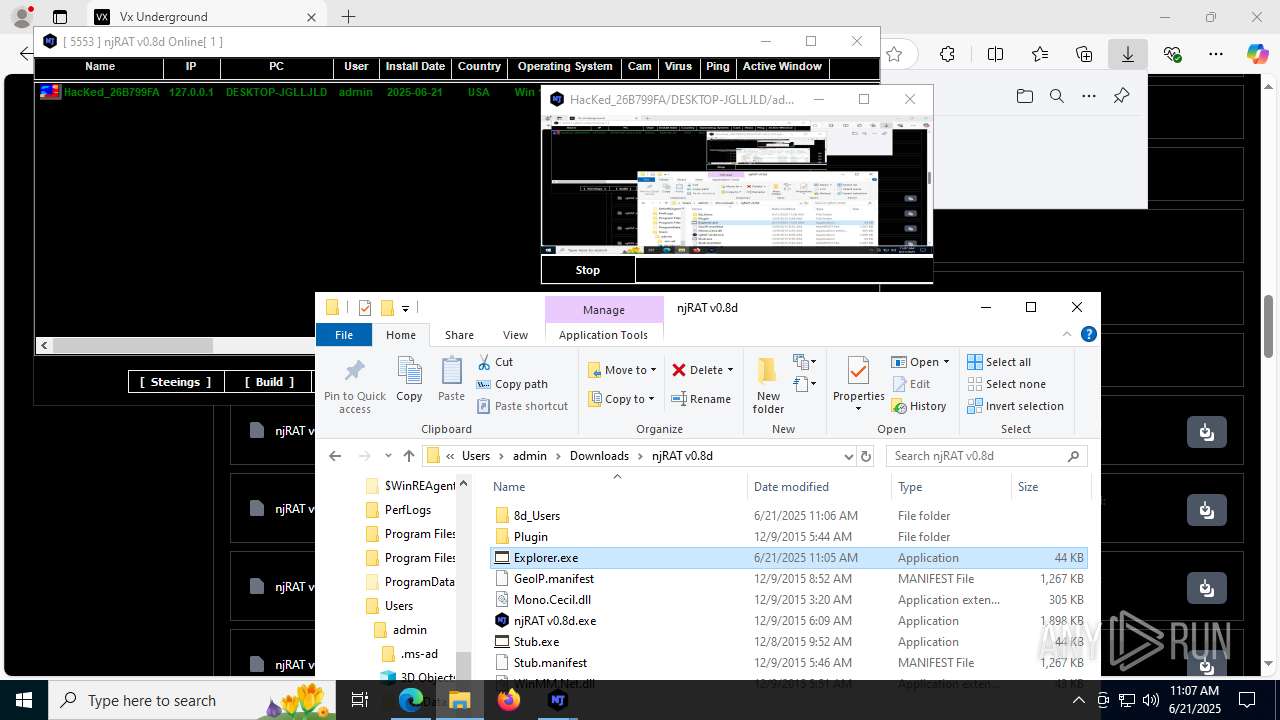This screenshot has width=1280, height=720.
Task: Open new browser tab plus button
Action: [x=348, y=17]
